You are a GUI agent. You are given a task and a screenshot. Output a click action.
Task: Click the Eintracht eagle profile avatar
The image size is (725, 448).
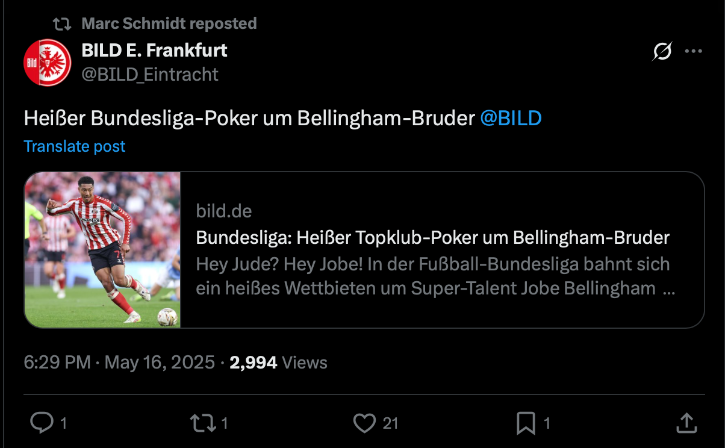[47, 62]
